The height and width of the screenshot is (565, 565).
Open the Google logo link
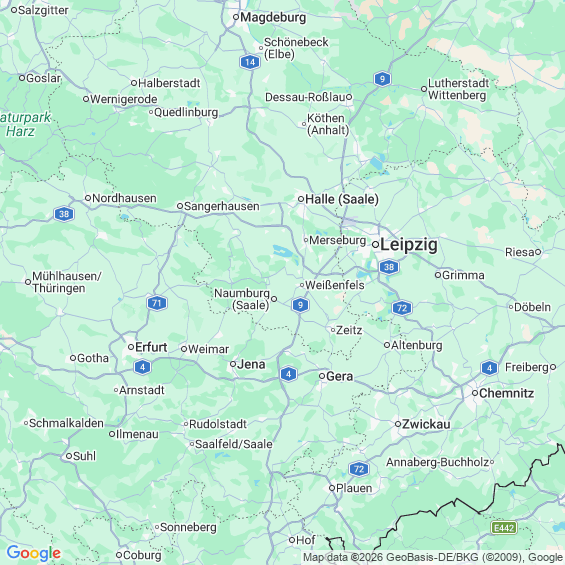click(x=34, y=553)
